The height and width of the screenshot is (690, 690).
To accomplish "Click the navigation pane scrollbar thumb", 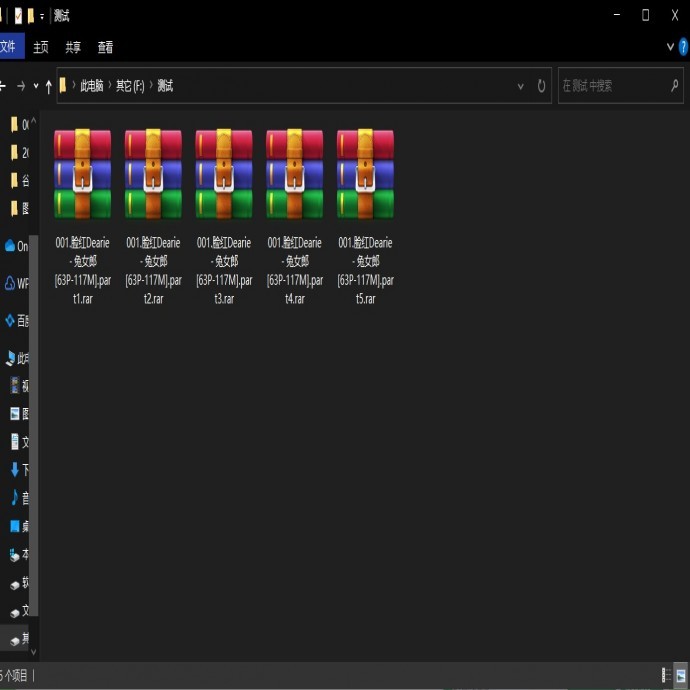I will coord(33,425).
